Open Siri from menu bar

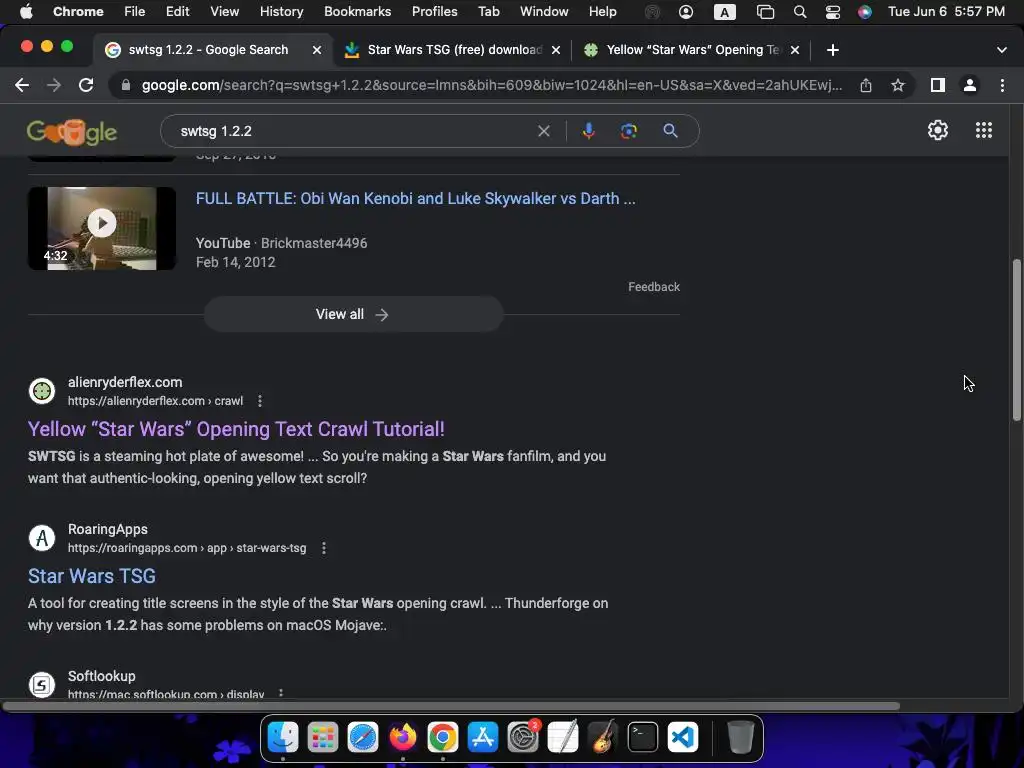tap(865, 12)
